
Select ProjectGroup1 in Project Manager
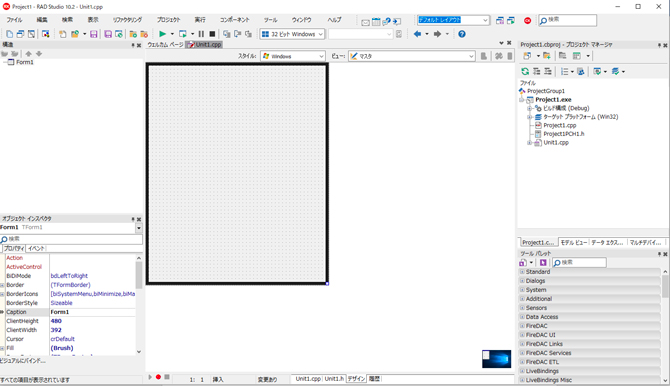[546, 91]
